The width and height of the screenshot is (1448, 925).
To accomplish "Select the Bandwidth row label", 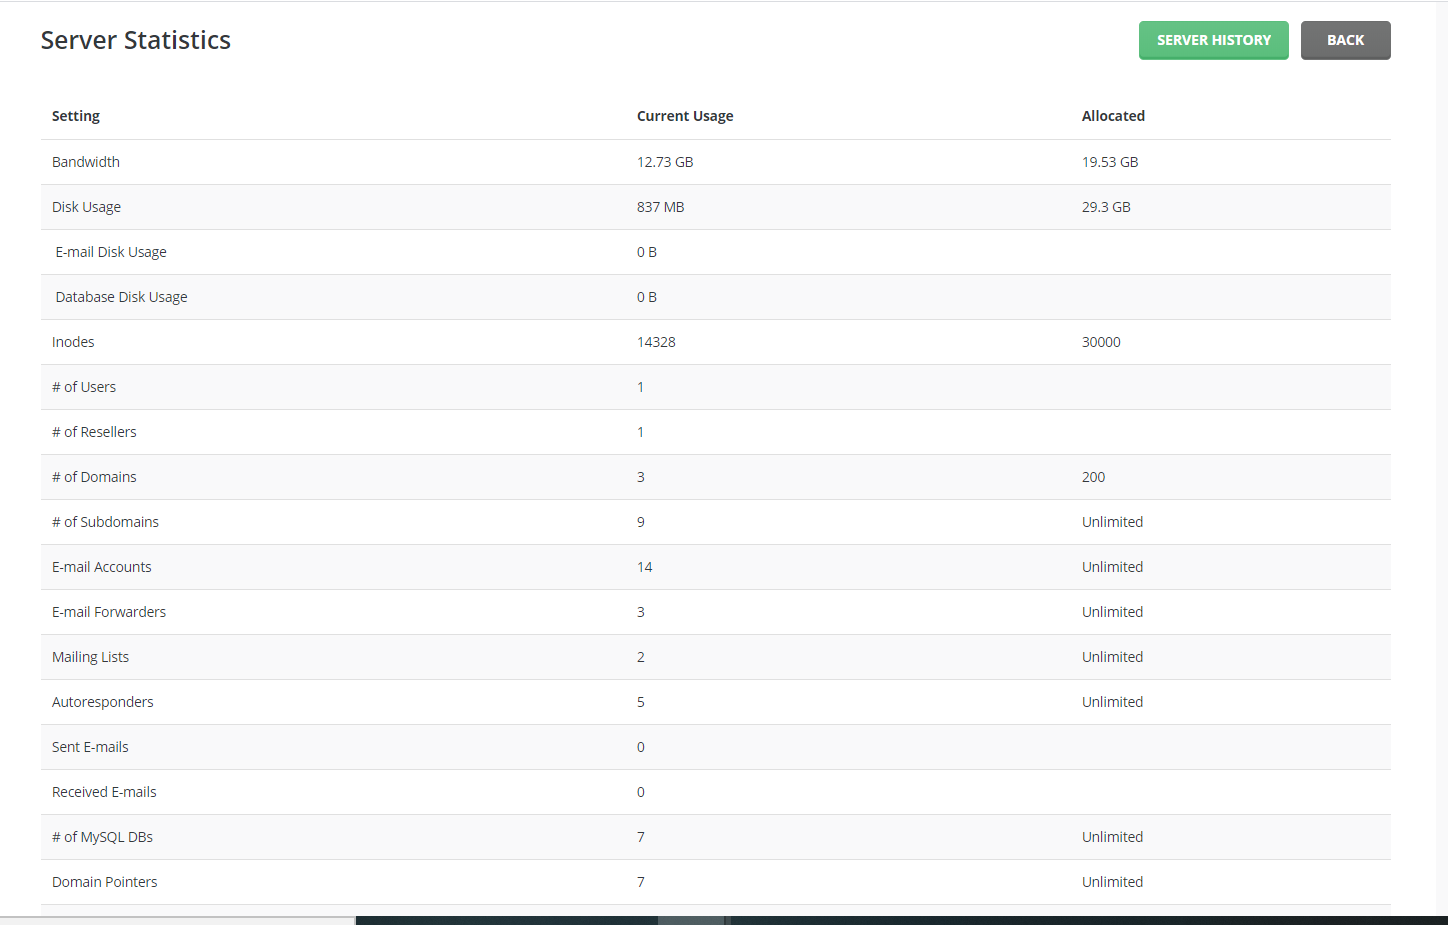I will pyautogui.click(x=86, y=162).
